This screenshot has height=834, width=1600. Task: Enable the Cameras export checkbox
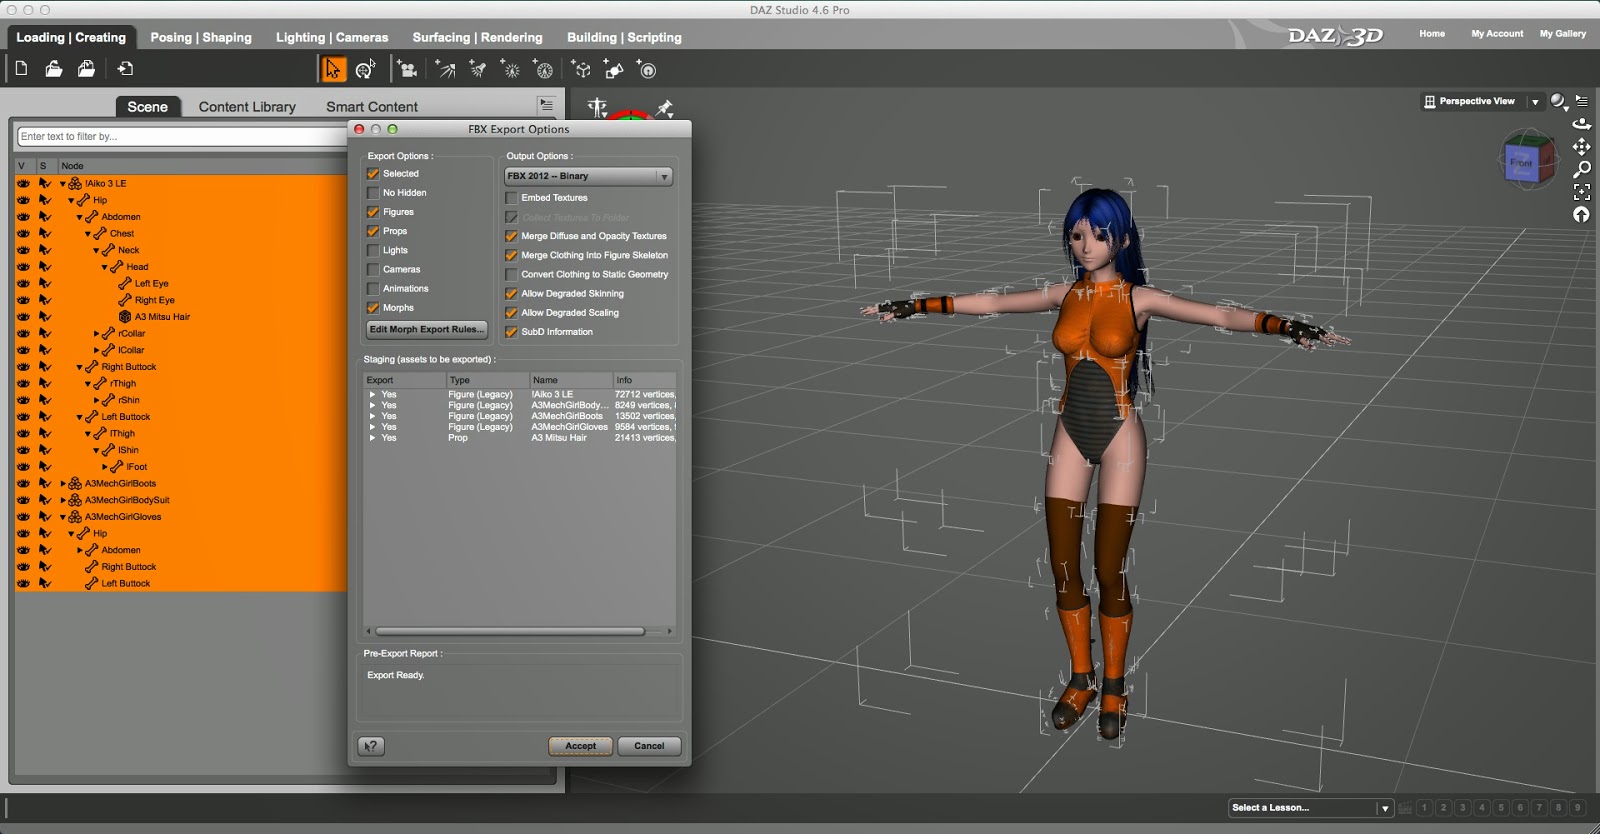373,269
